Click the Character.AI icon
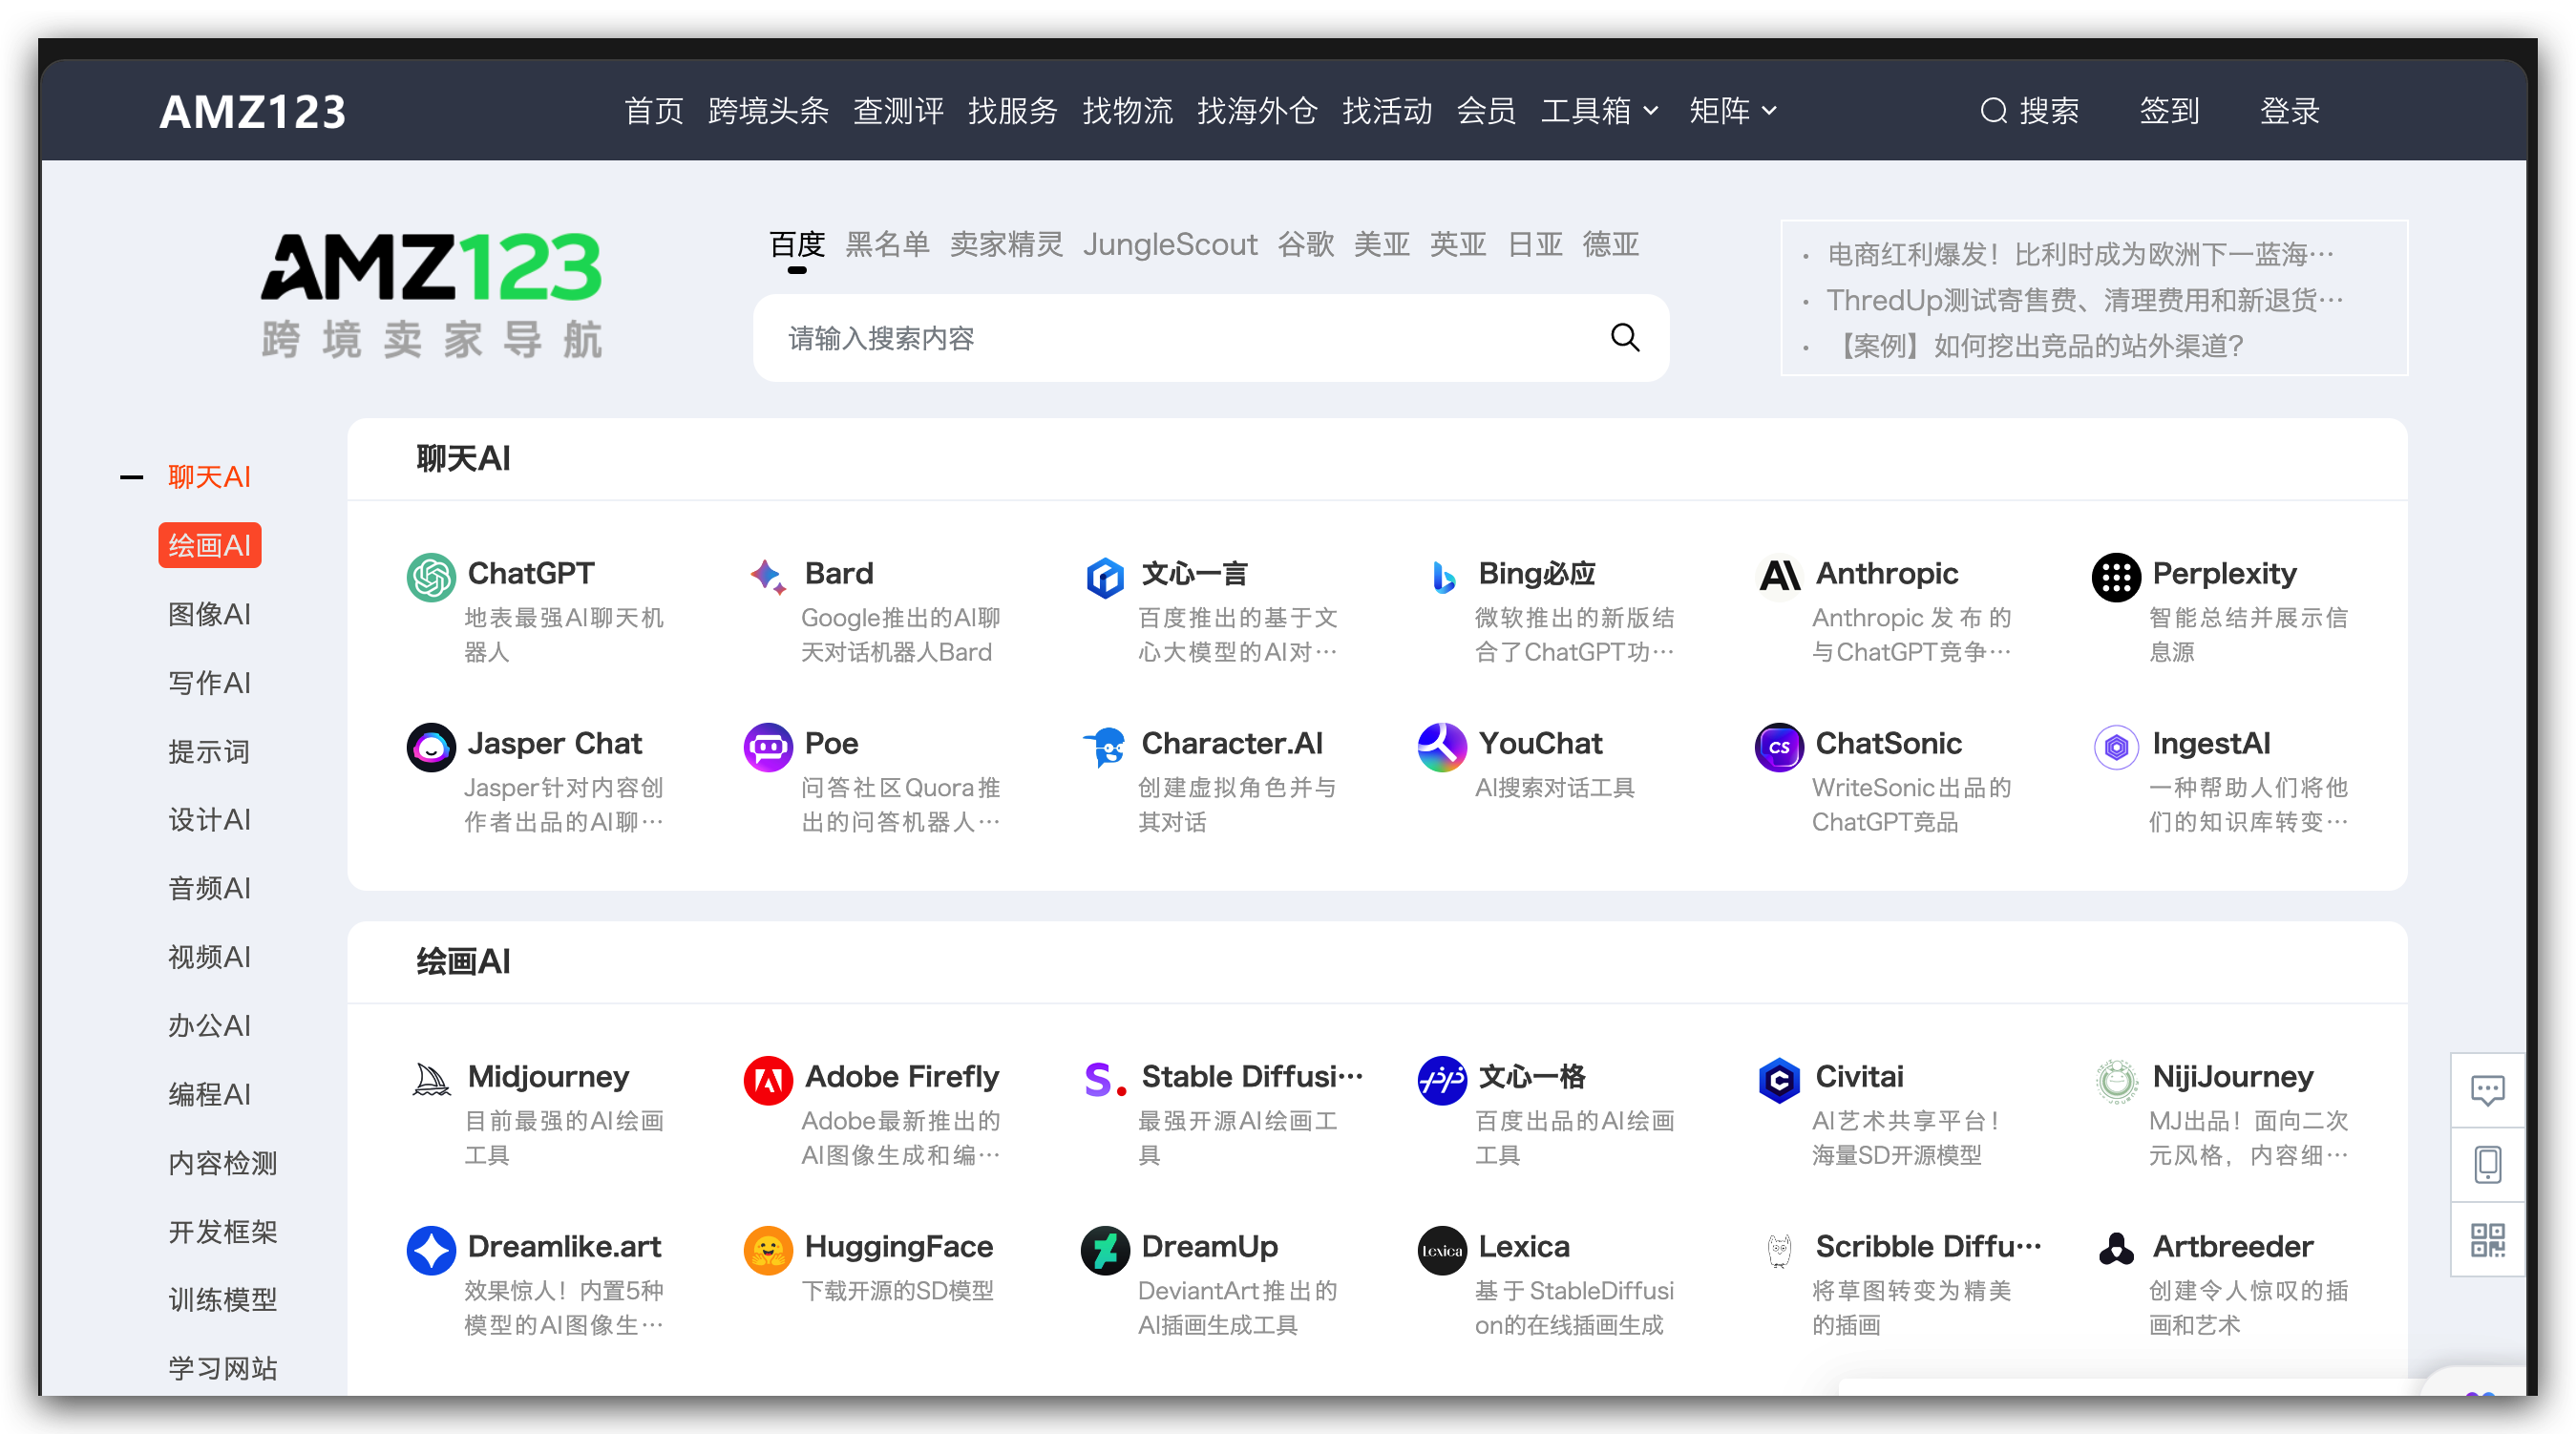The image size is (2576, 1434). [x=1105, y=747]
